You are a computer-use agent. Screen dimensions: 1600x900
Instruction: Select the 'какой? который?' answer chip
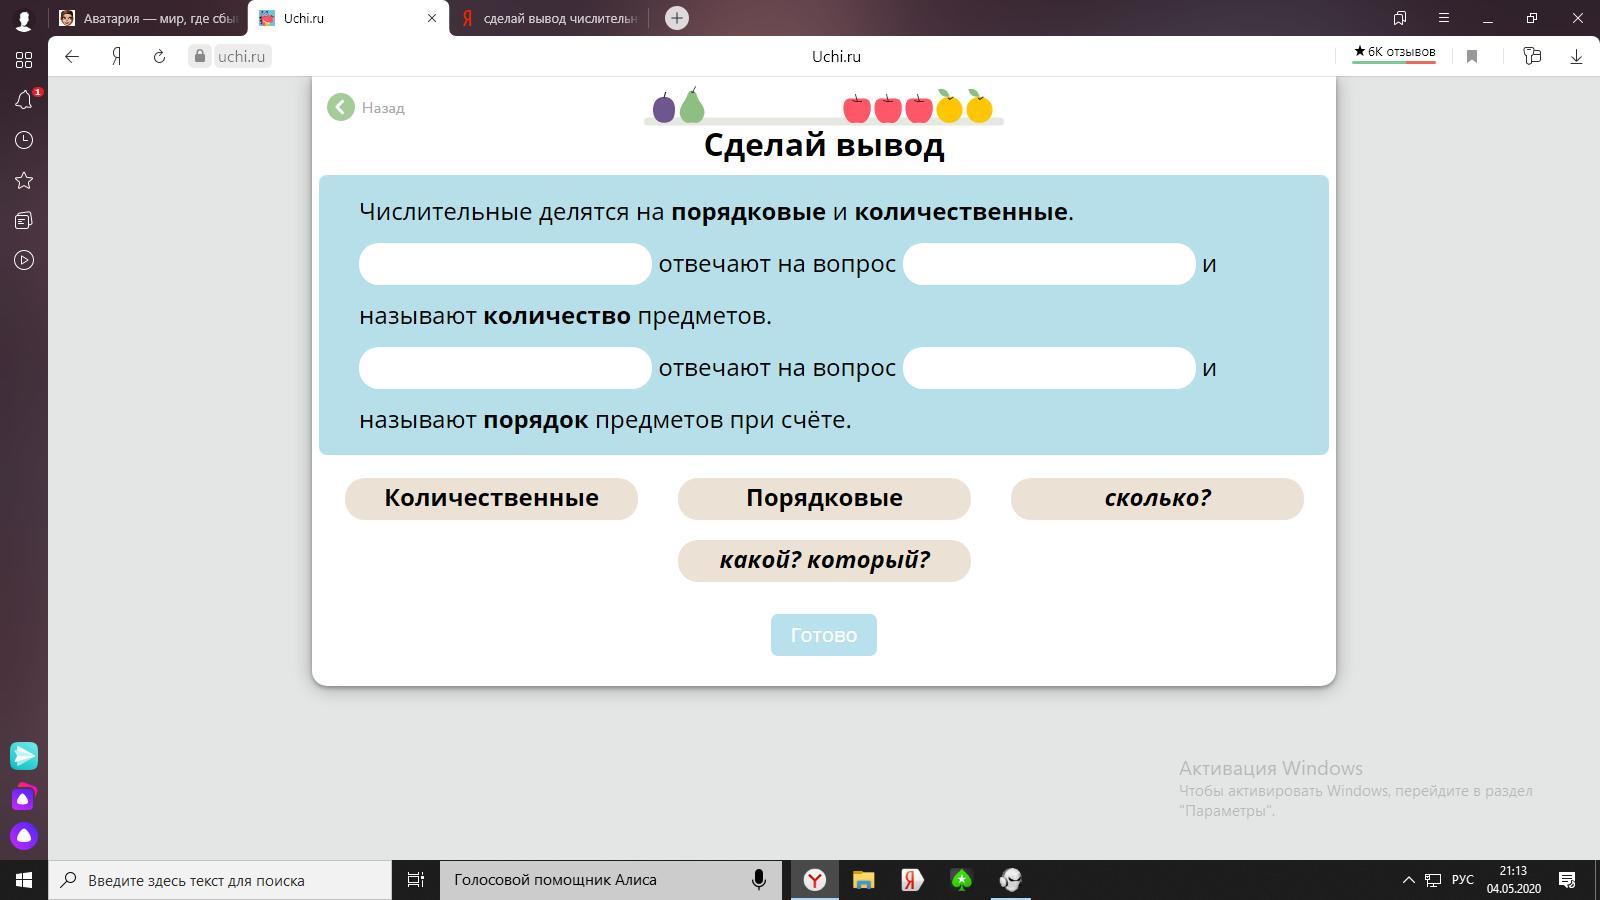(x=824, y=560)
